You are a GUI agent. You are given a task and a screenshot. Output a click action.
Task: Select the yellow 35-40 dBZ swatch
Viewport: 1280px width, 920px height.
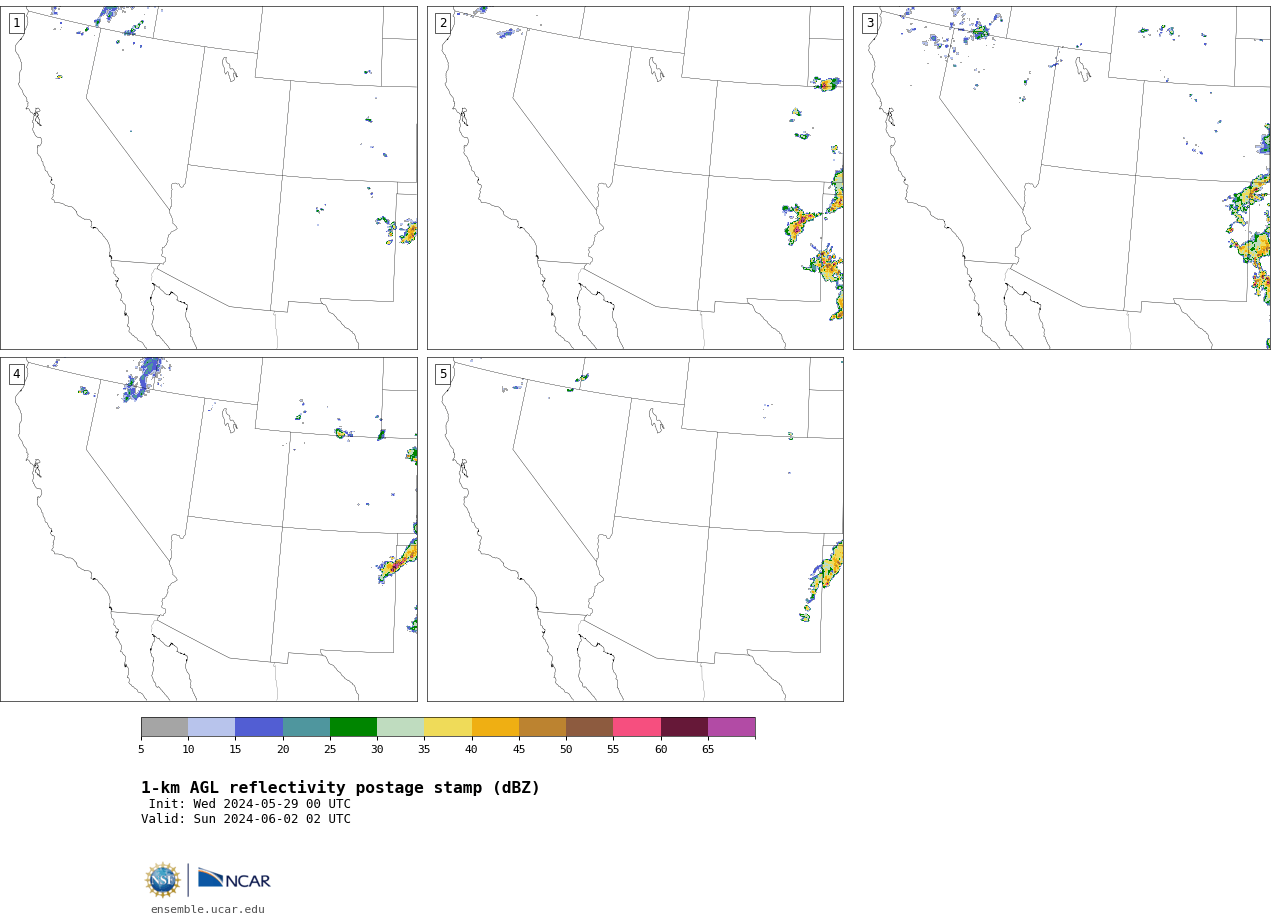pos(448,727)
